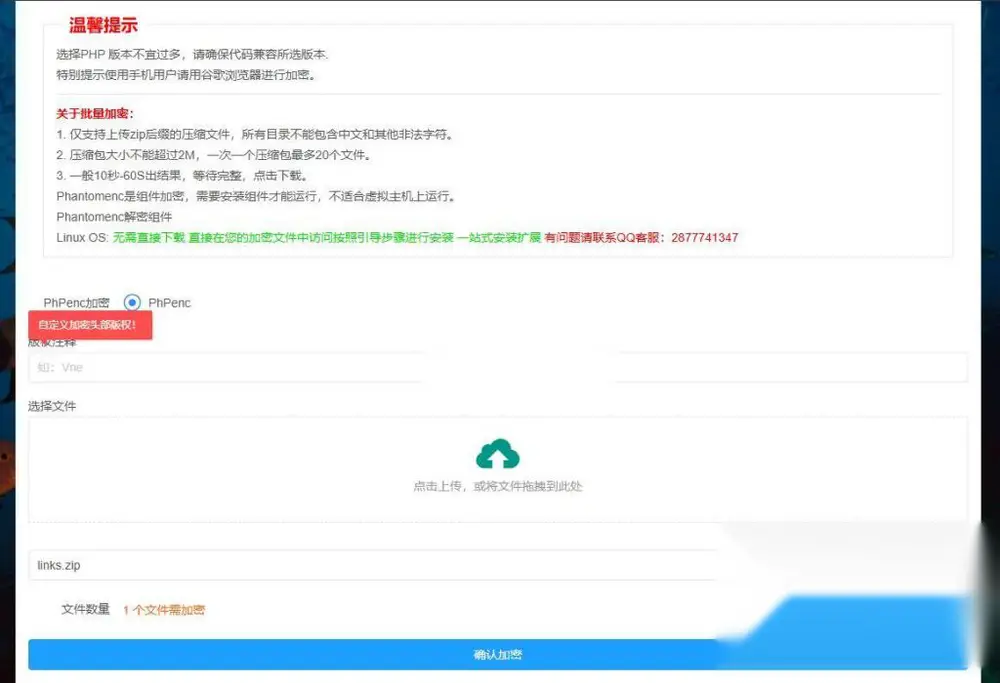Click the 温馨提示 heading
The height and width of the screenshot is (683, 1000).
[x=103, y=25]
